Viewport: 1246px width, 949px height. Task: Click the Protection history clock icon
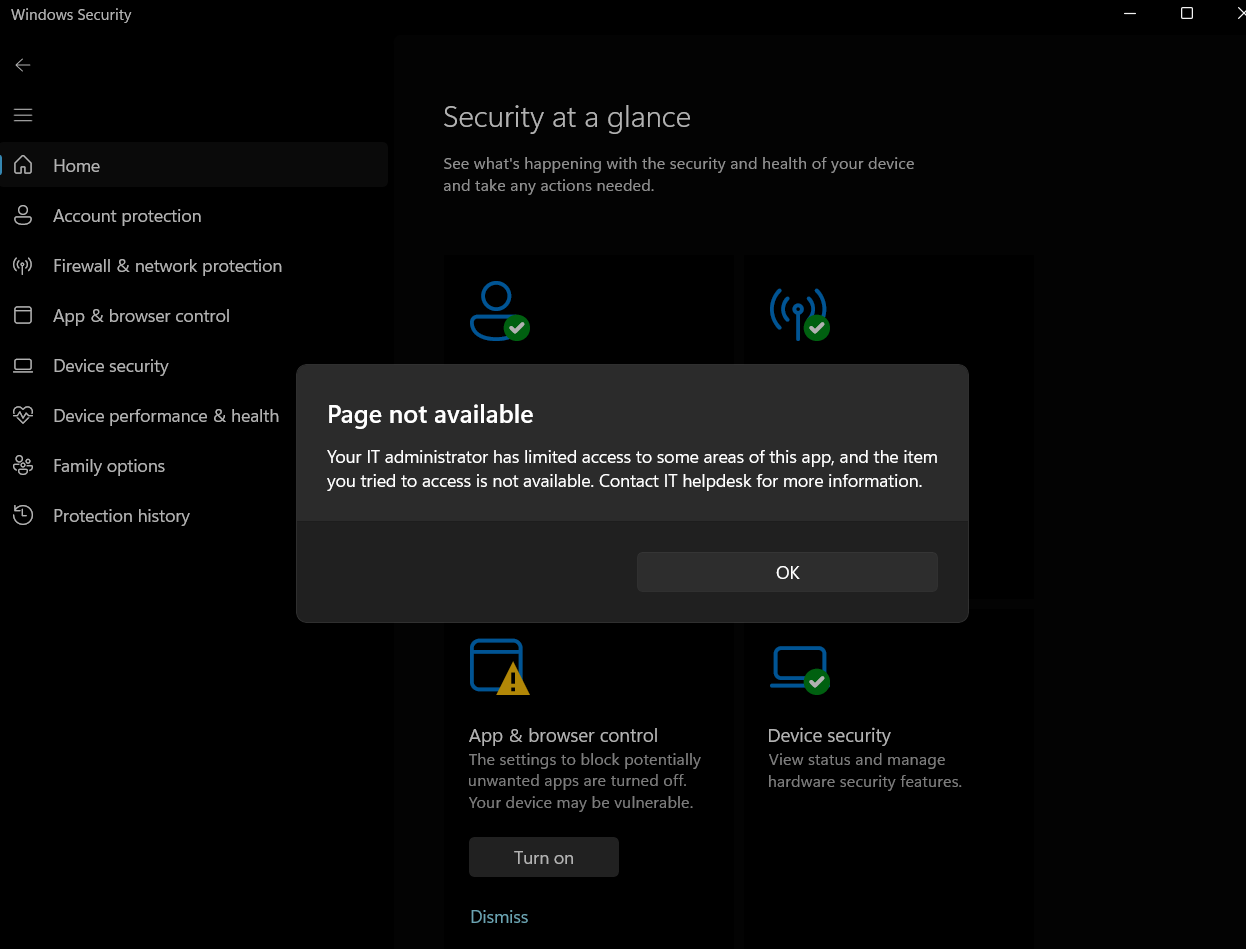[x=23, y=515]
